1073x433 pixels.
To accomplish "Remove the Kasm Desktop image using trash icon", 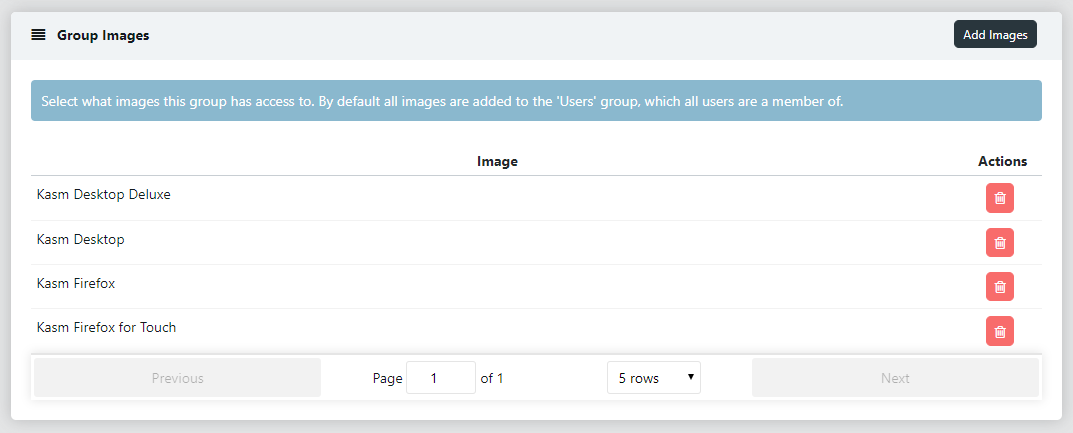I will click(x=999, y=242).
